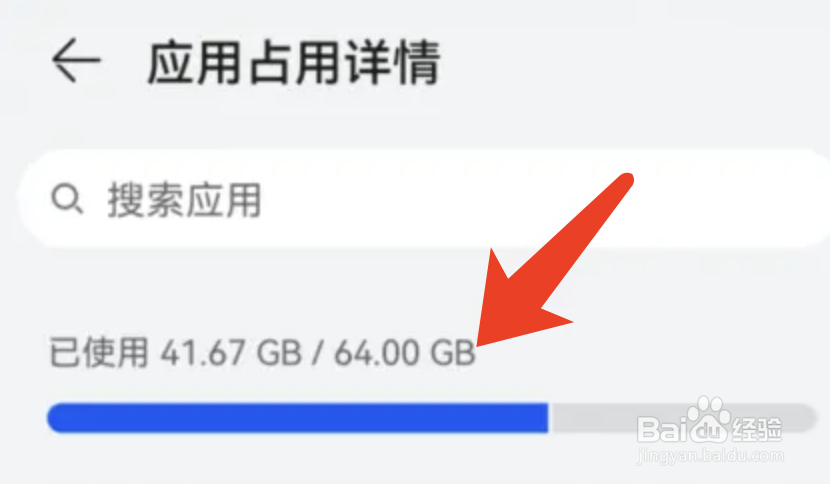The image size is (830, 484).
Task: Click the page title 应用占用详情
Action: 294,62
